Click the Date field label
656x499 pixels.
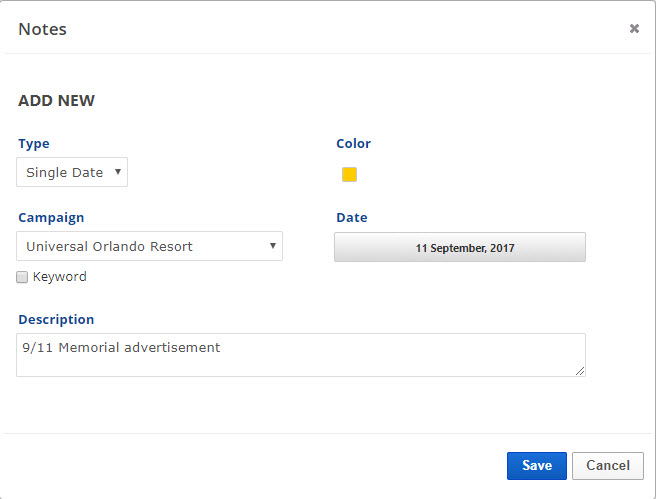(351, 217)
